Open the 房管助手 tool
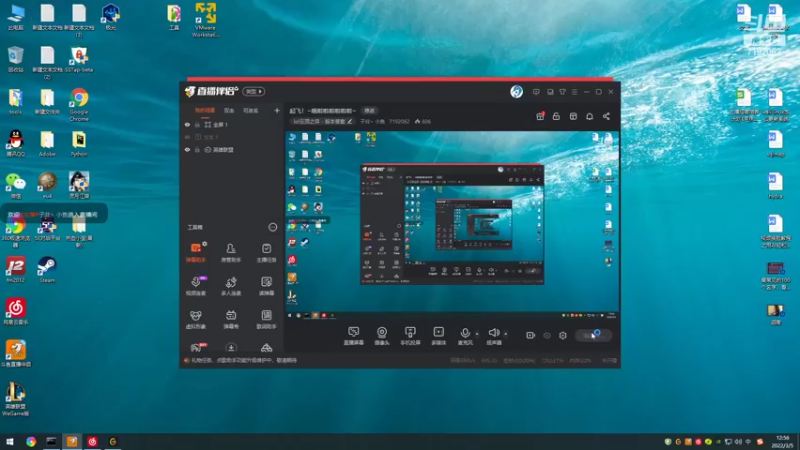This screenshot has width=800, height=450. tap(231, 252)
